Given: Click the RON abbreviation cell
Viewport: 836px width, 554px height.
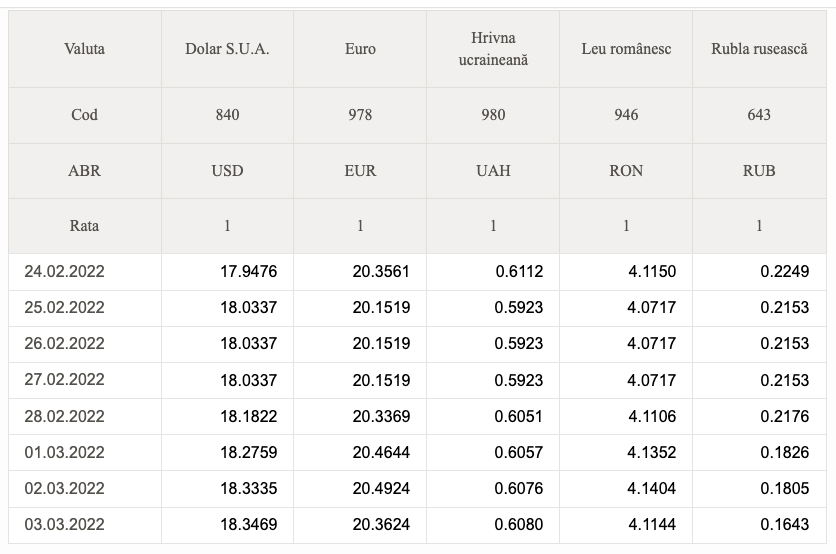Looking at the screenshot, I should [626, 170].
